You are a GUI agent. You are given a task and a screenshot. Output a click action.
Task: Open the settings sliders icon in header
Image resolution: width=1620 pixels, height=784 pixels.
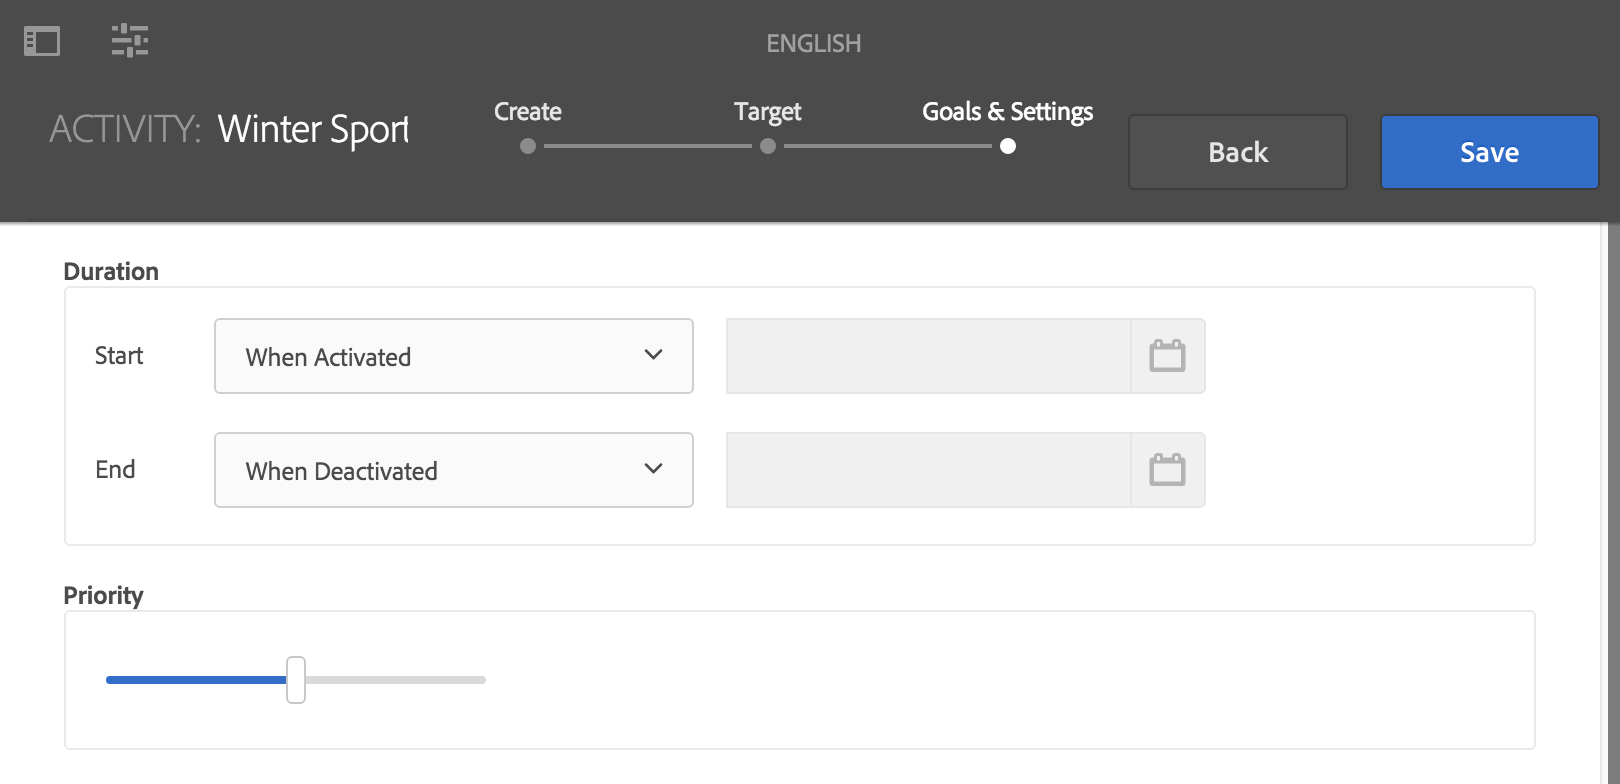click(130, 41)
